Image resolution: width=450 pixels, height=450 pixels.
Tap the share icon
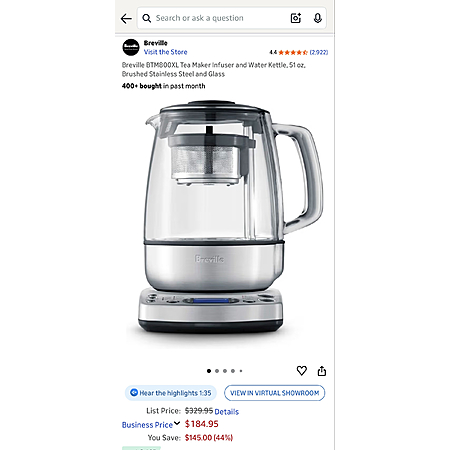pos(322,371)
